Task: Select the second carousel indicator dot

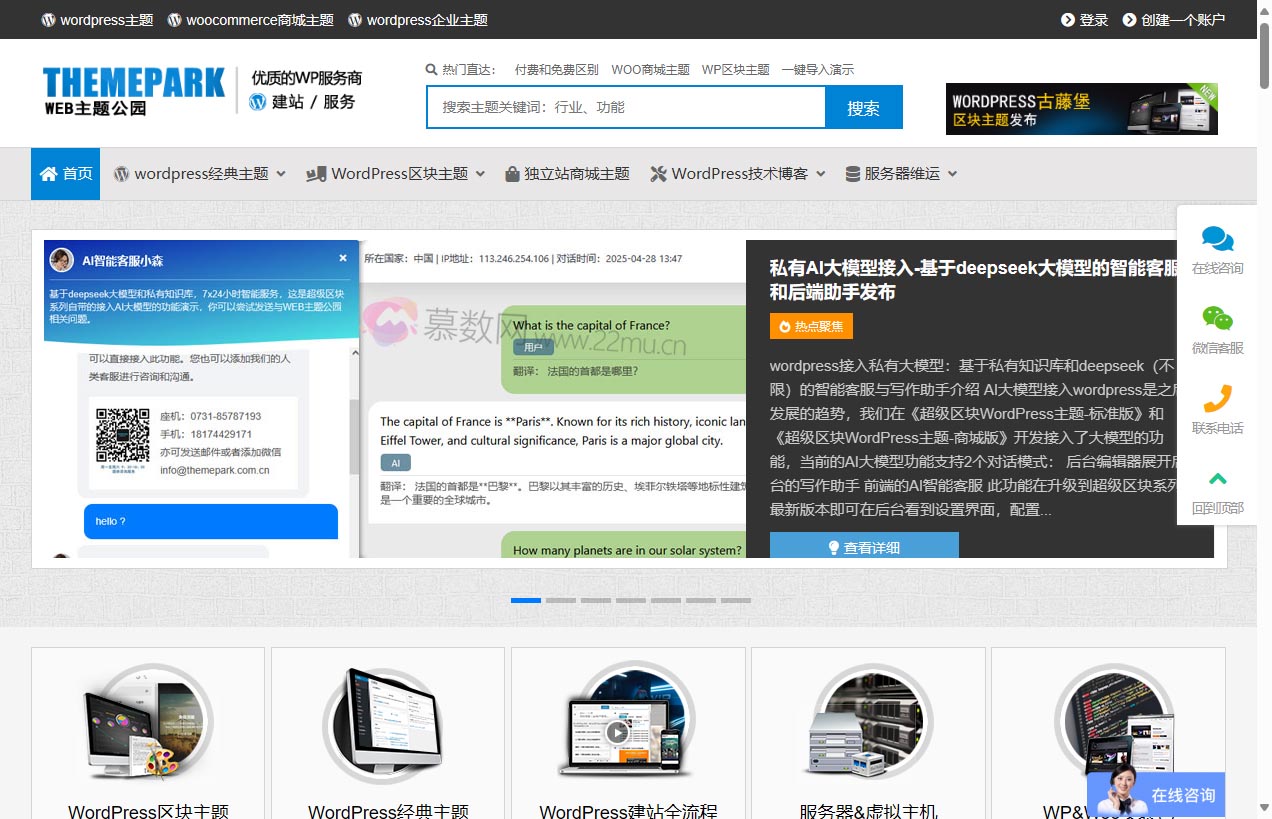Action: [x=560, y=600]
